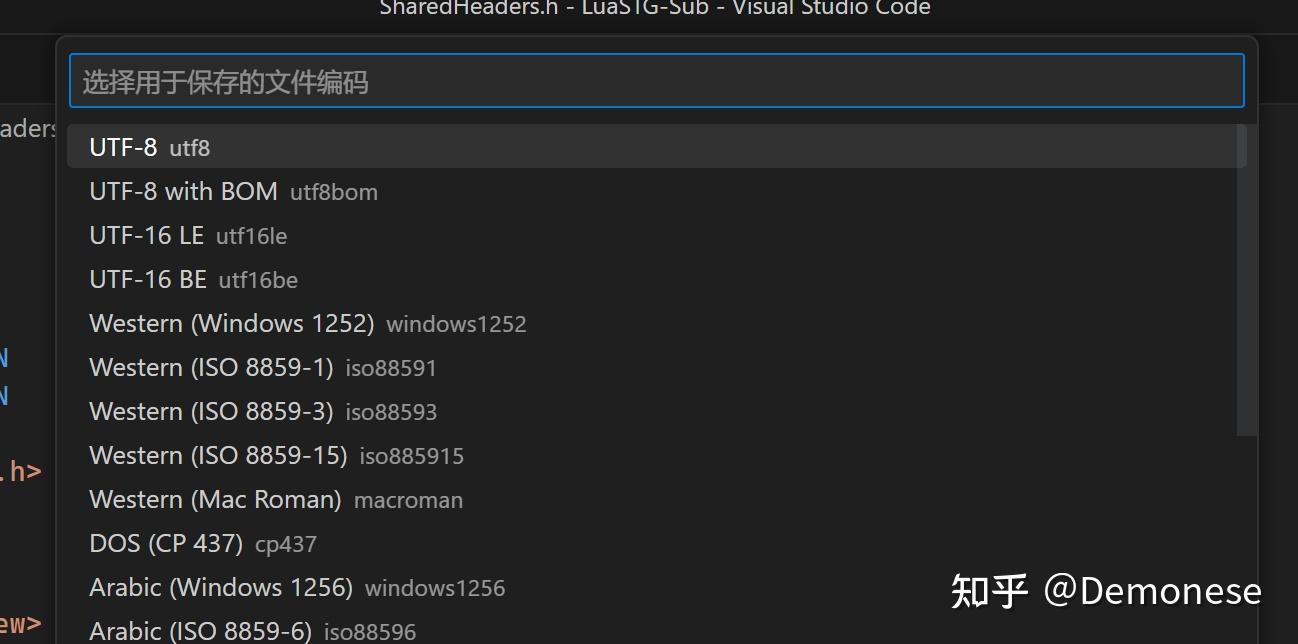Screen dimensions: 1298x644
Task: Pick UTF-16 BE from the list
Action: (x=656, y=279)
